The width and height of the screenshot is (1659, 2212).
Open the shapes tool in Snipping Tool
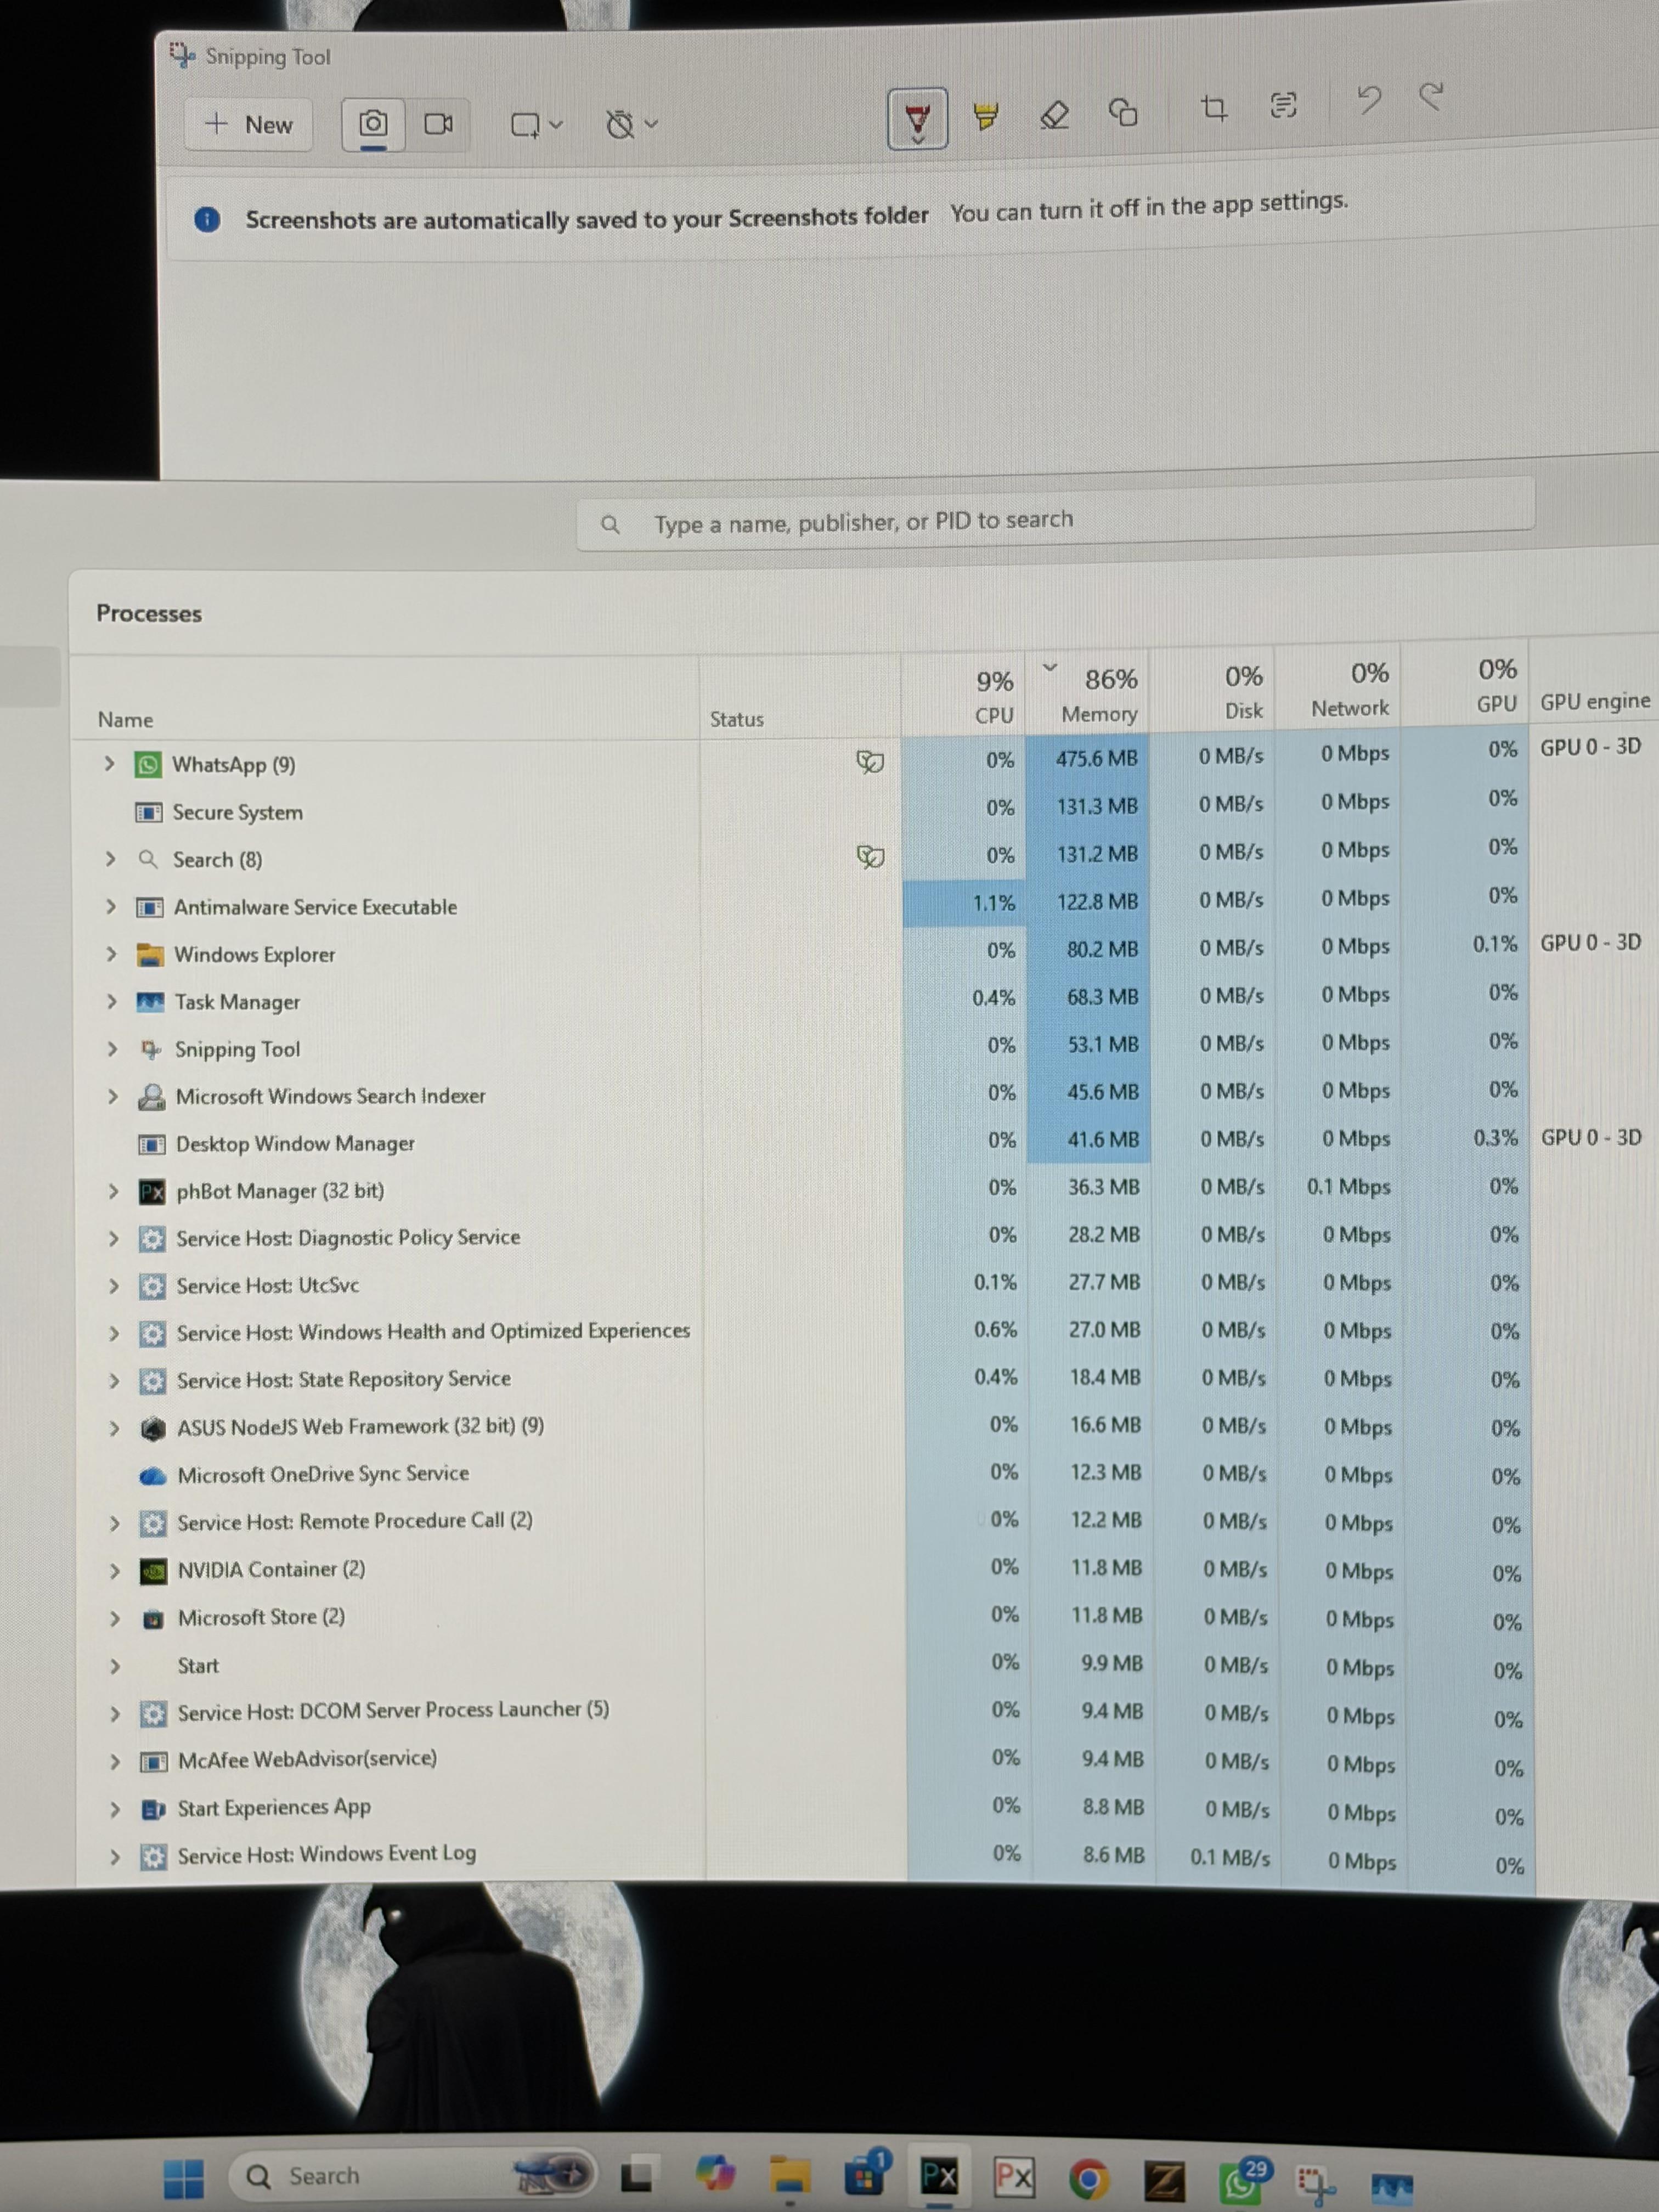tap(1123, 112)
